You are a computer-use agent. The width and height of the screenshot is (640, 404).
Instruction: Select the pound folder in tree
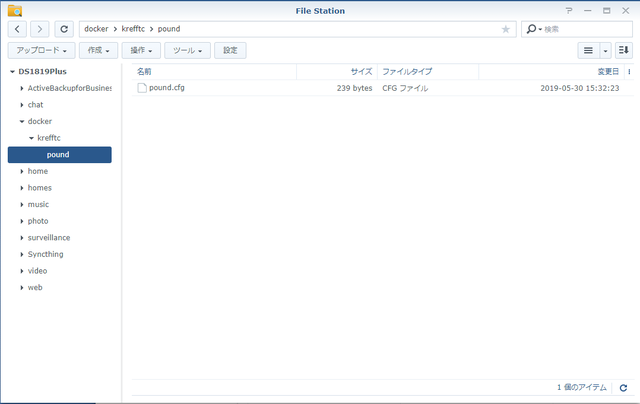tap(60, 155)
